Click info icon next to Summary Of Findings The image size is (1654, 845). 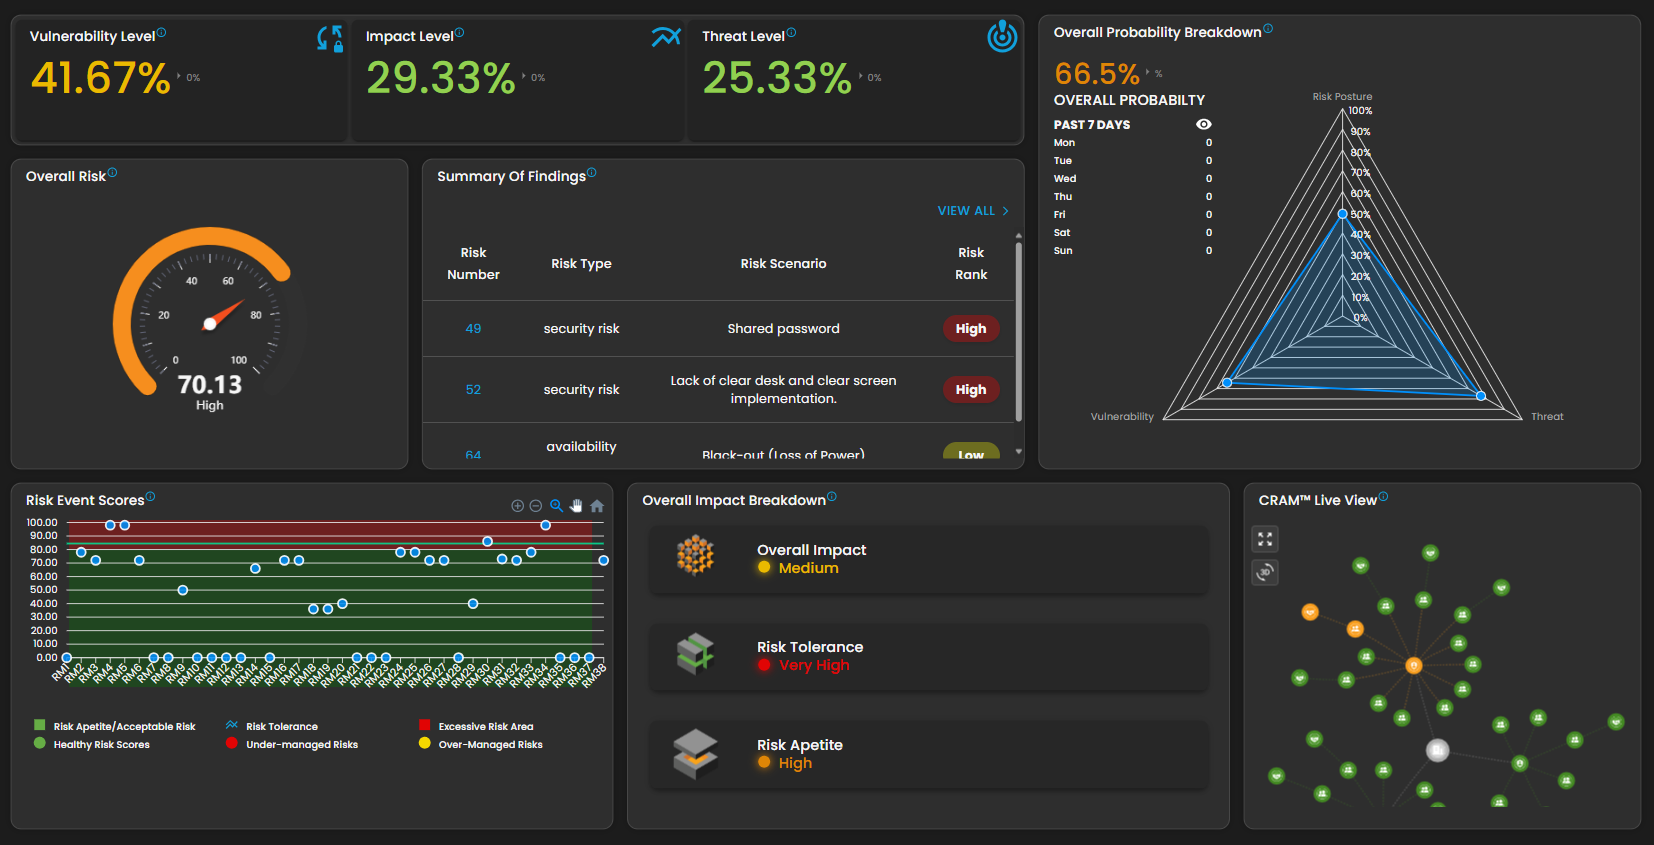[592, 173]
